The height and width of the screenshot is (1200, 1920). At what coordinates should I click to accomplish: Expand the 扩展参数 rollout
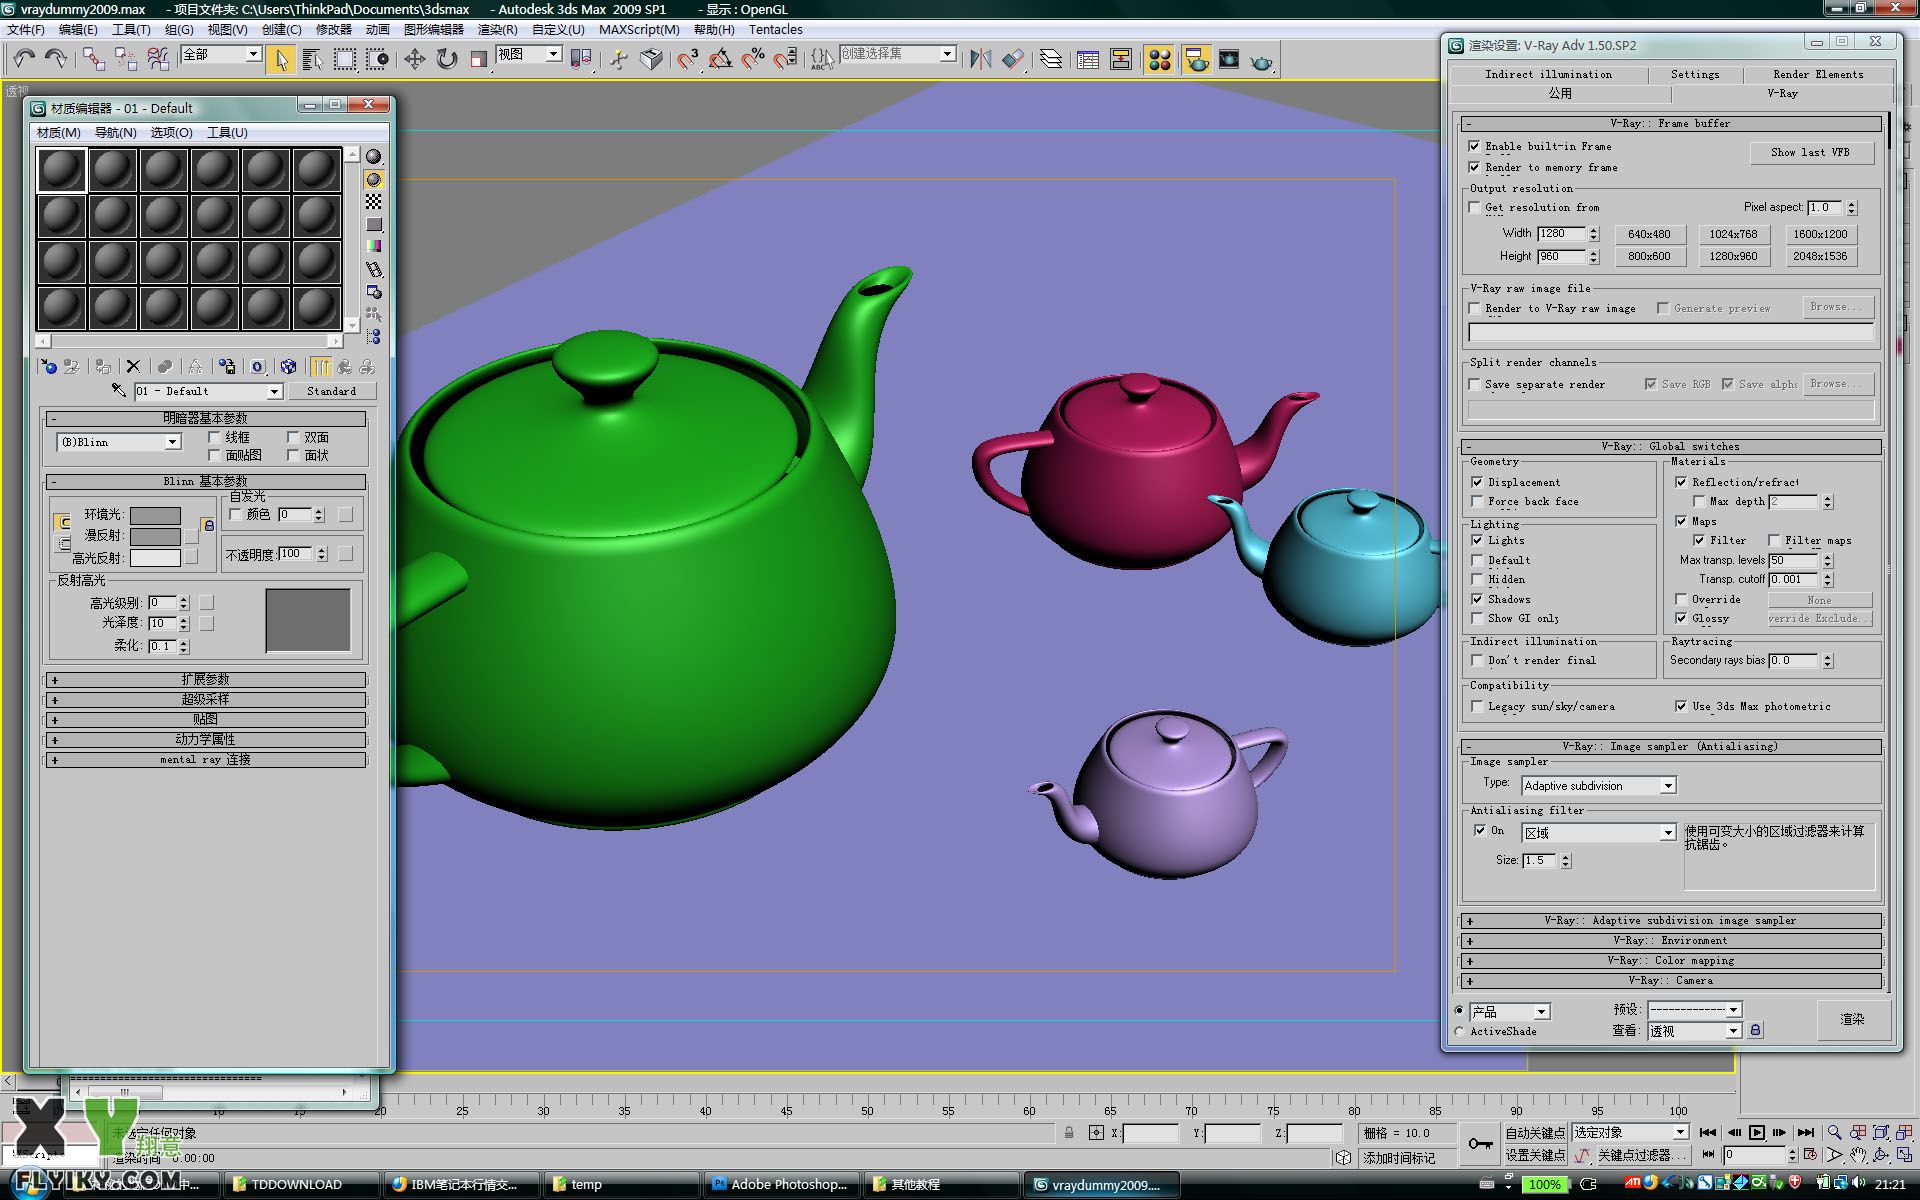(206, 680)
